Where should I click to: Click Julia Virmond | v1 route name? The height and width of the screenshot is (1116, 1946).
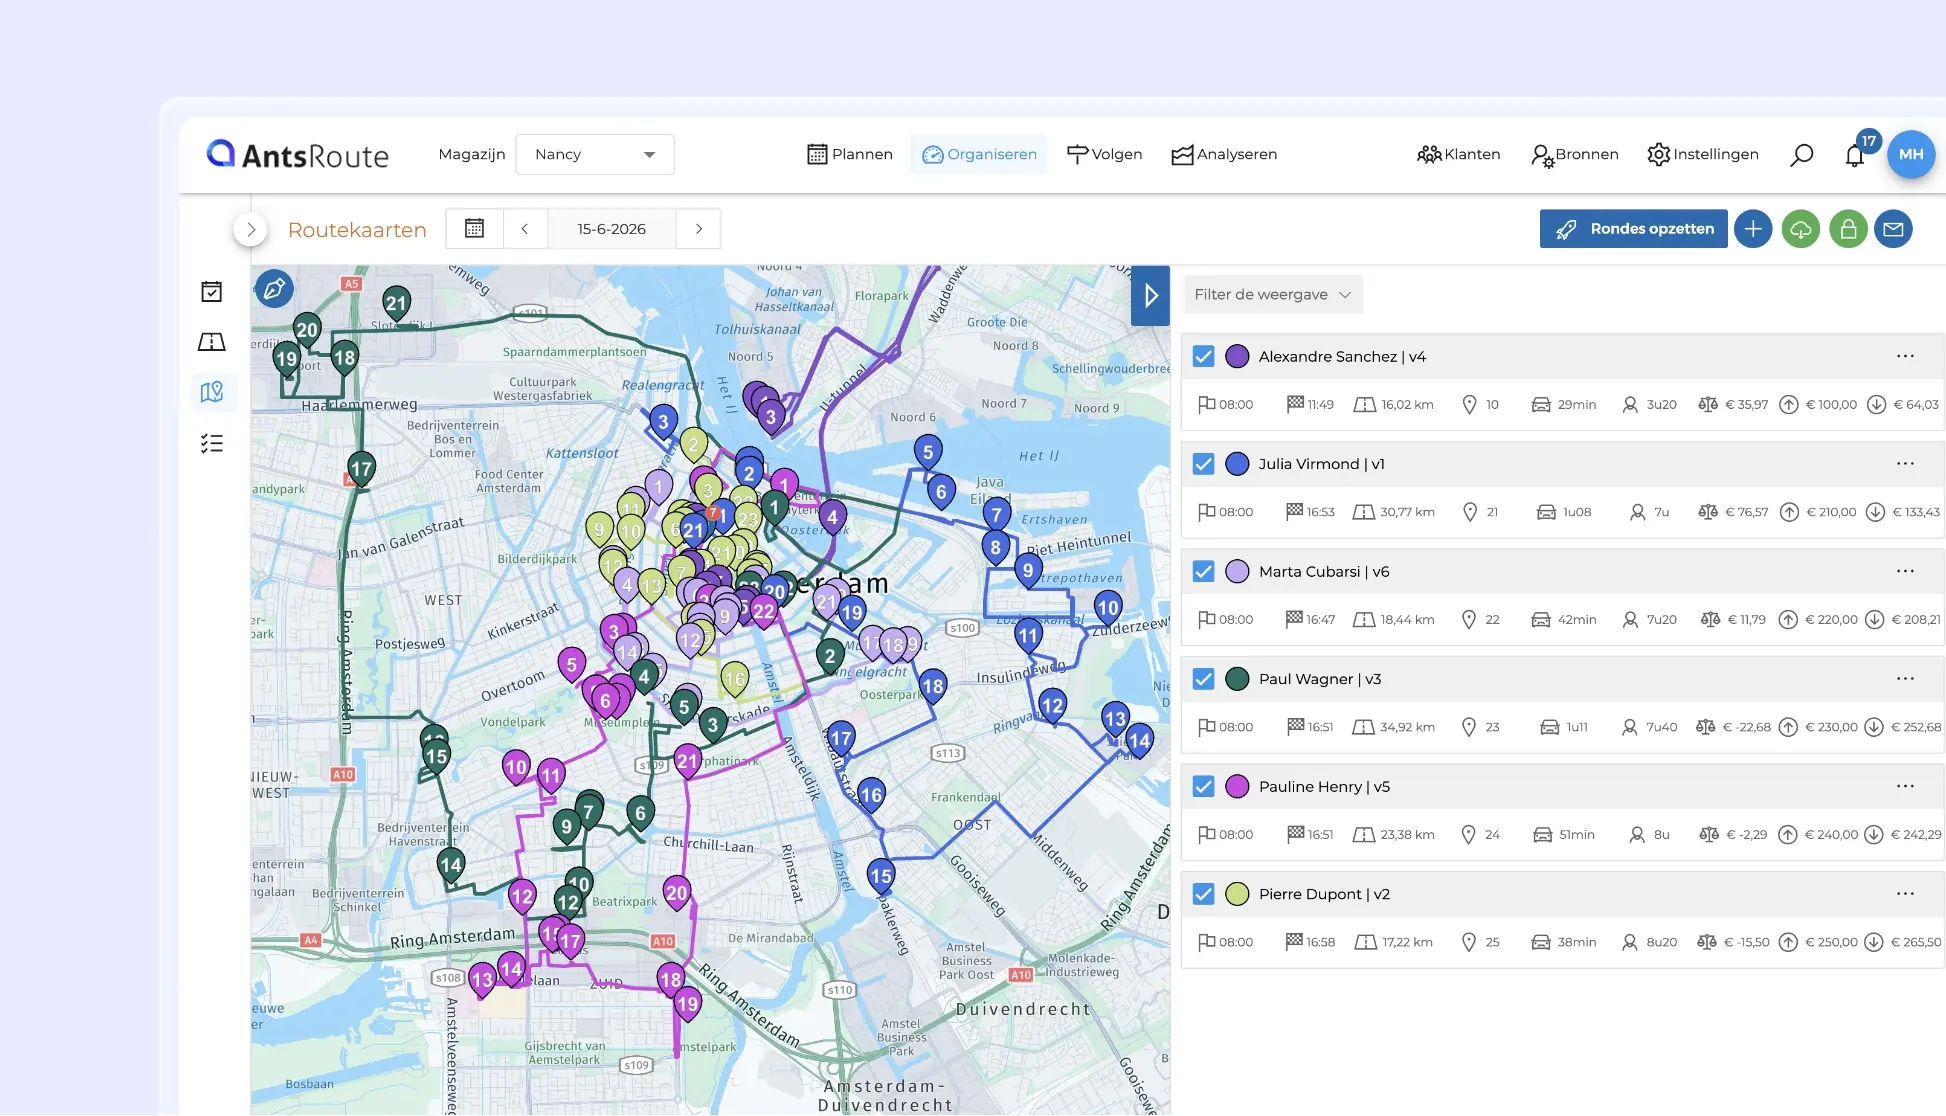1321,463
